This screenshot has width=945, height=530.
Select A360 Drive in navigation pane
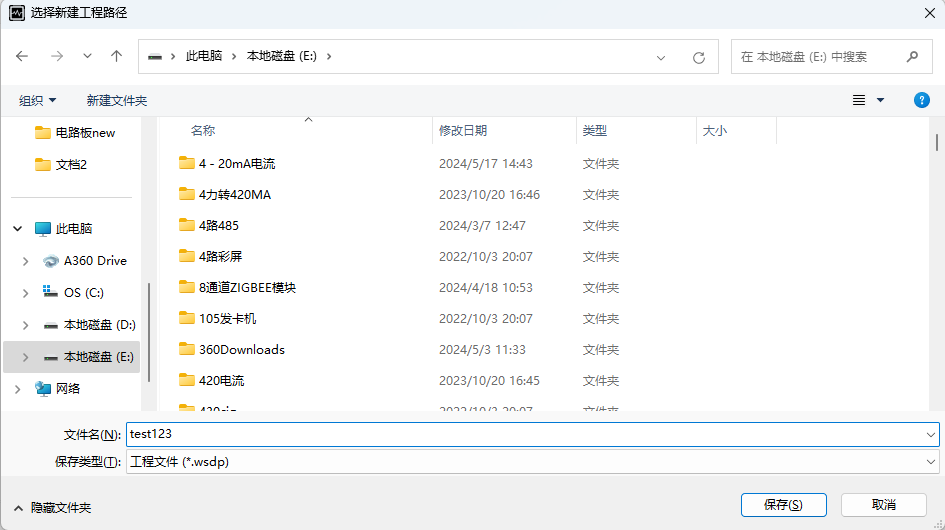tap(85, 261)
